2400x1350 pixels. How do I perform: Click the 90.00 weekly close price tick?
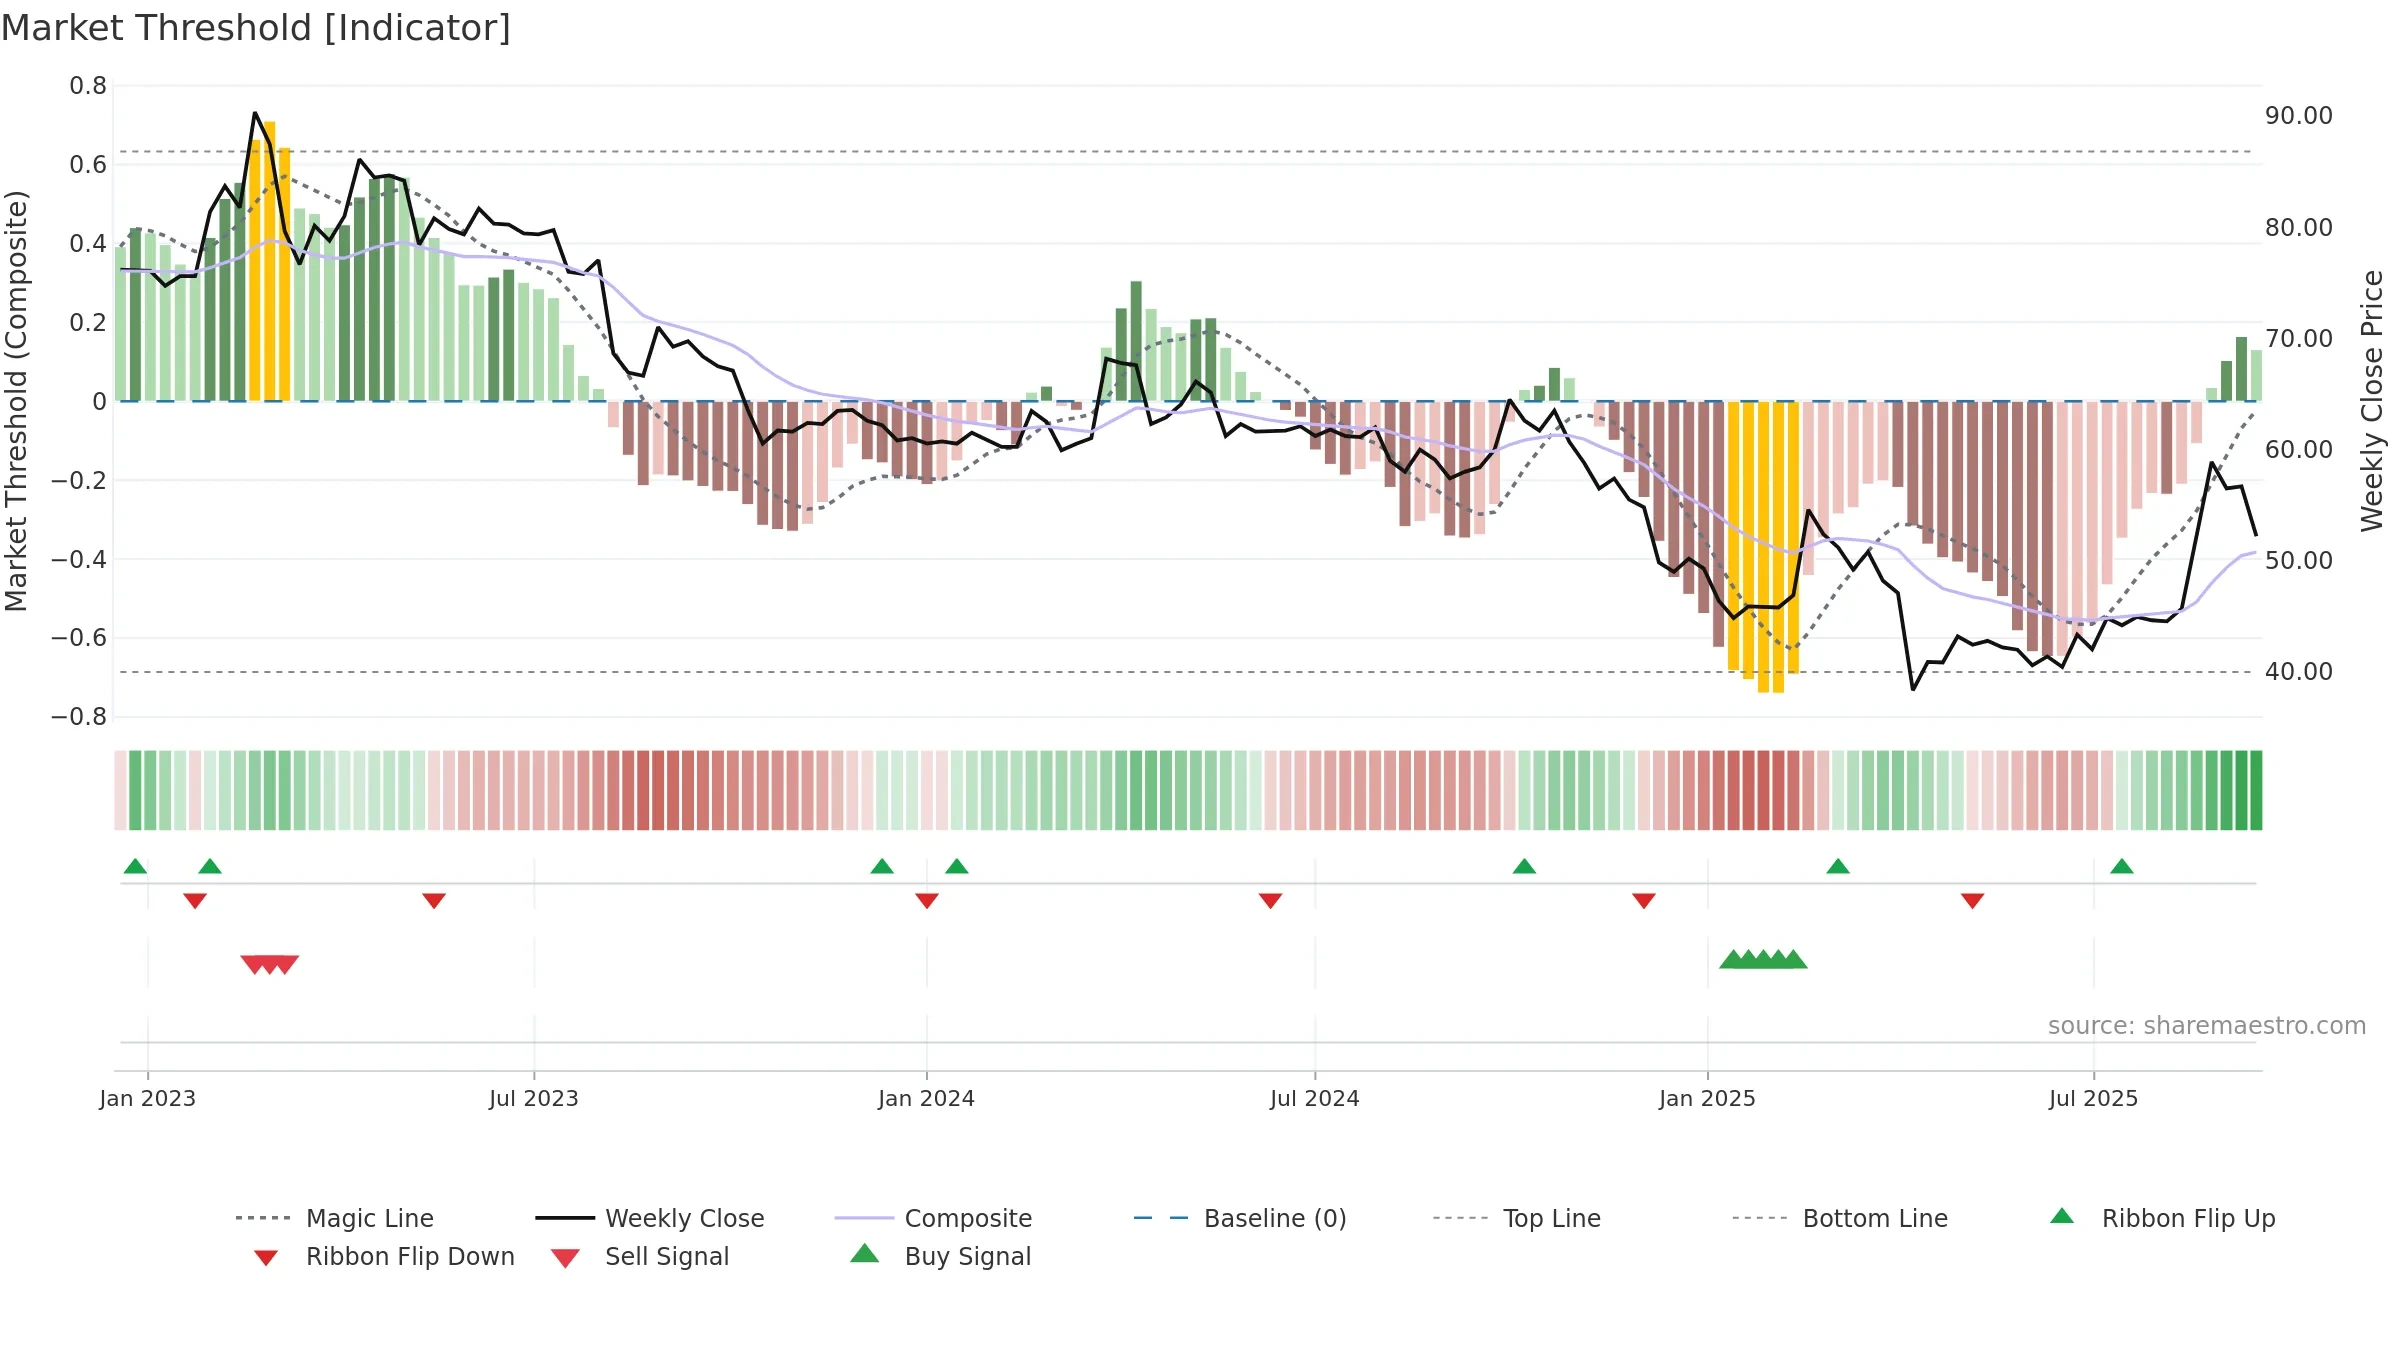pyautogui.click(x=2299, y=116)
